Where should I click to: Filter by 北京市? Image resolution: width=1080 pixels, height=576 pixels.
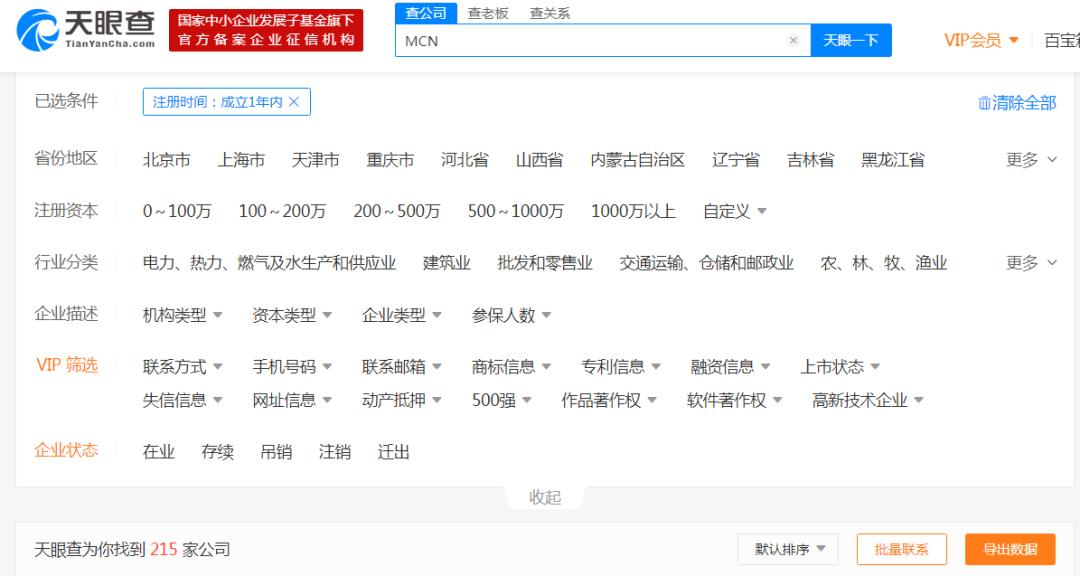167,160
